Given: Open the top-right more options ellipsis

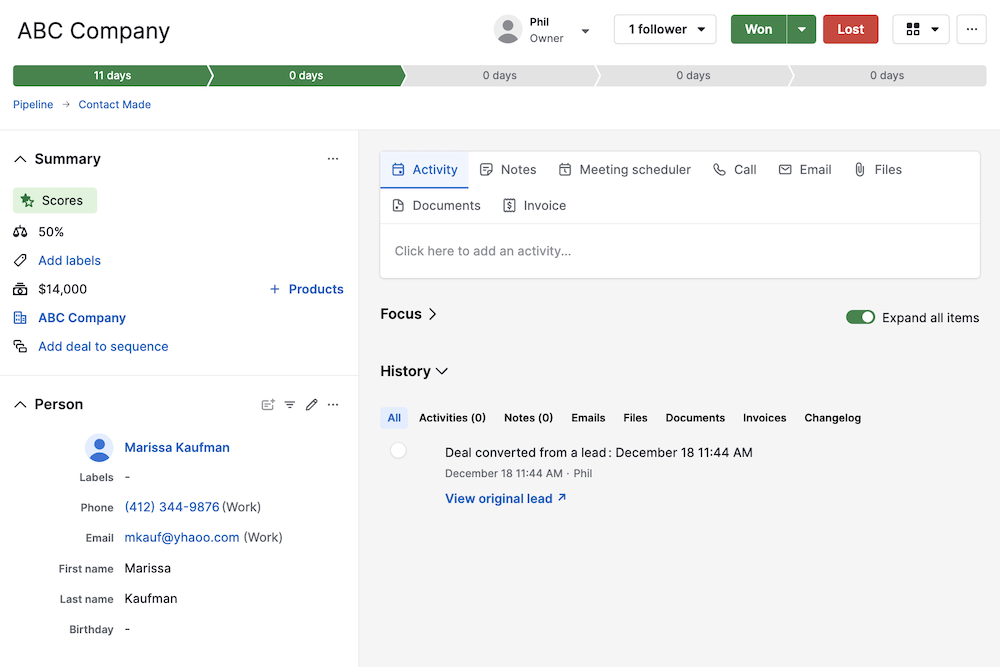Looking at the screenshot, I should coord(971,29).
